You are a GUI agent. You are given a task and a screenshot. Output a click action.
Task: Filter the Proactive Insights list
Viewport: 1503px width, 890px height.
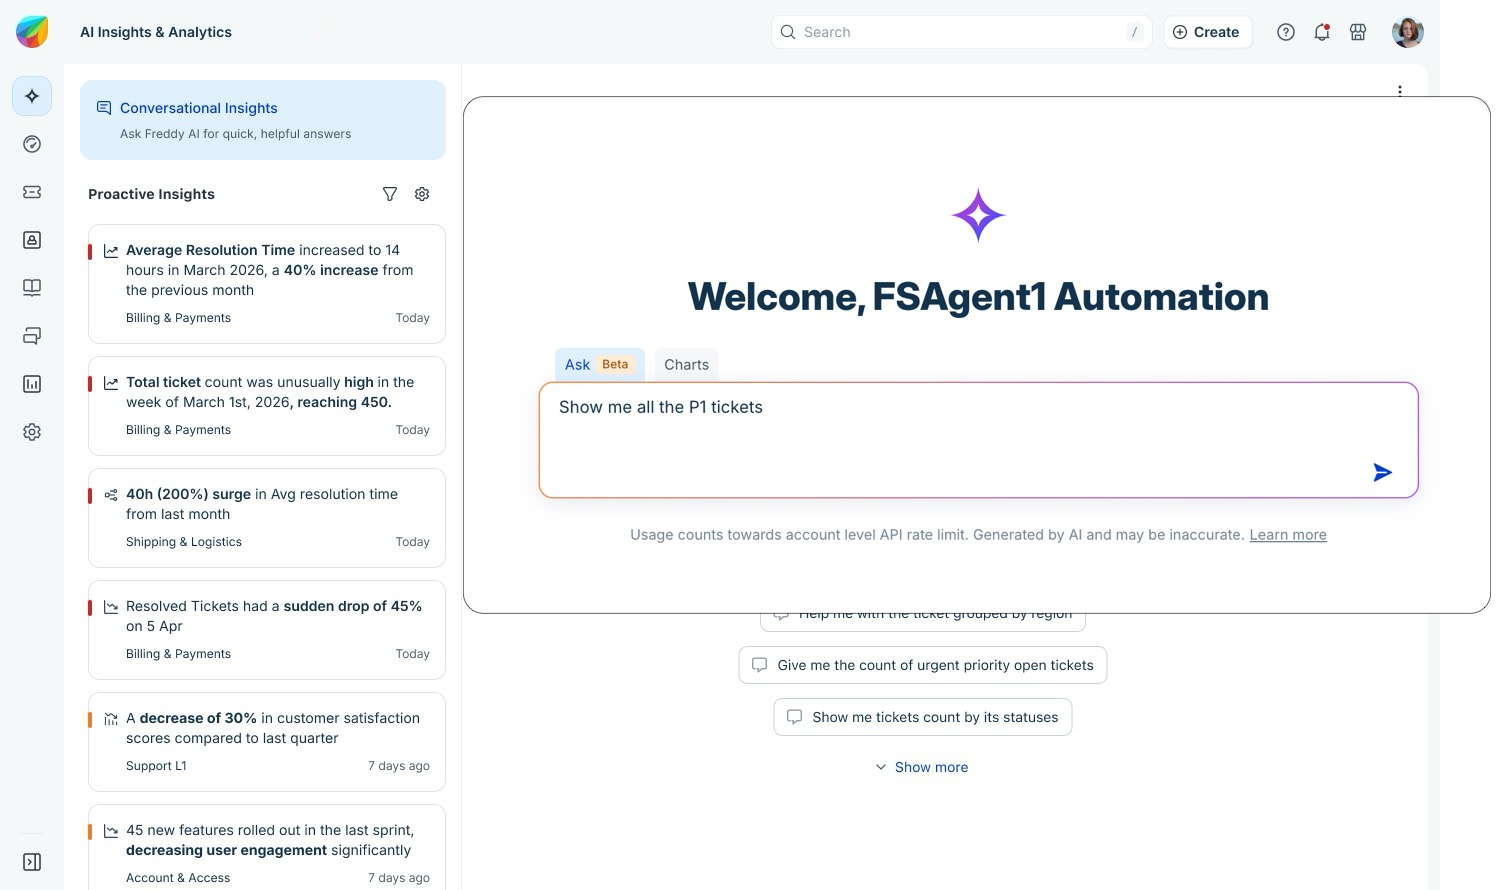tap(390, 194)
